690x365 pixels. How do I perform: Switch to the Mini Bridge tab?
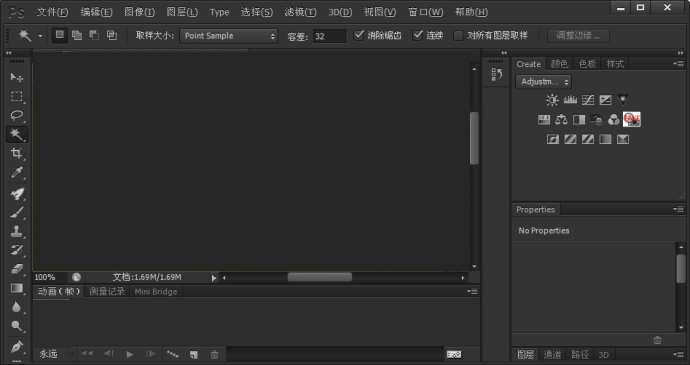coord(156,291)
